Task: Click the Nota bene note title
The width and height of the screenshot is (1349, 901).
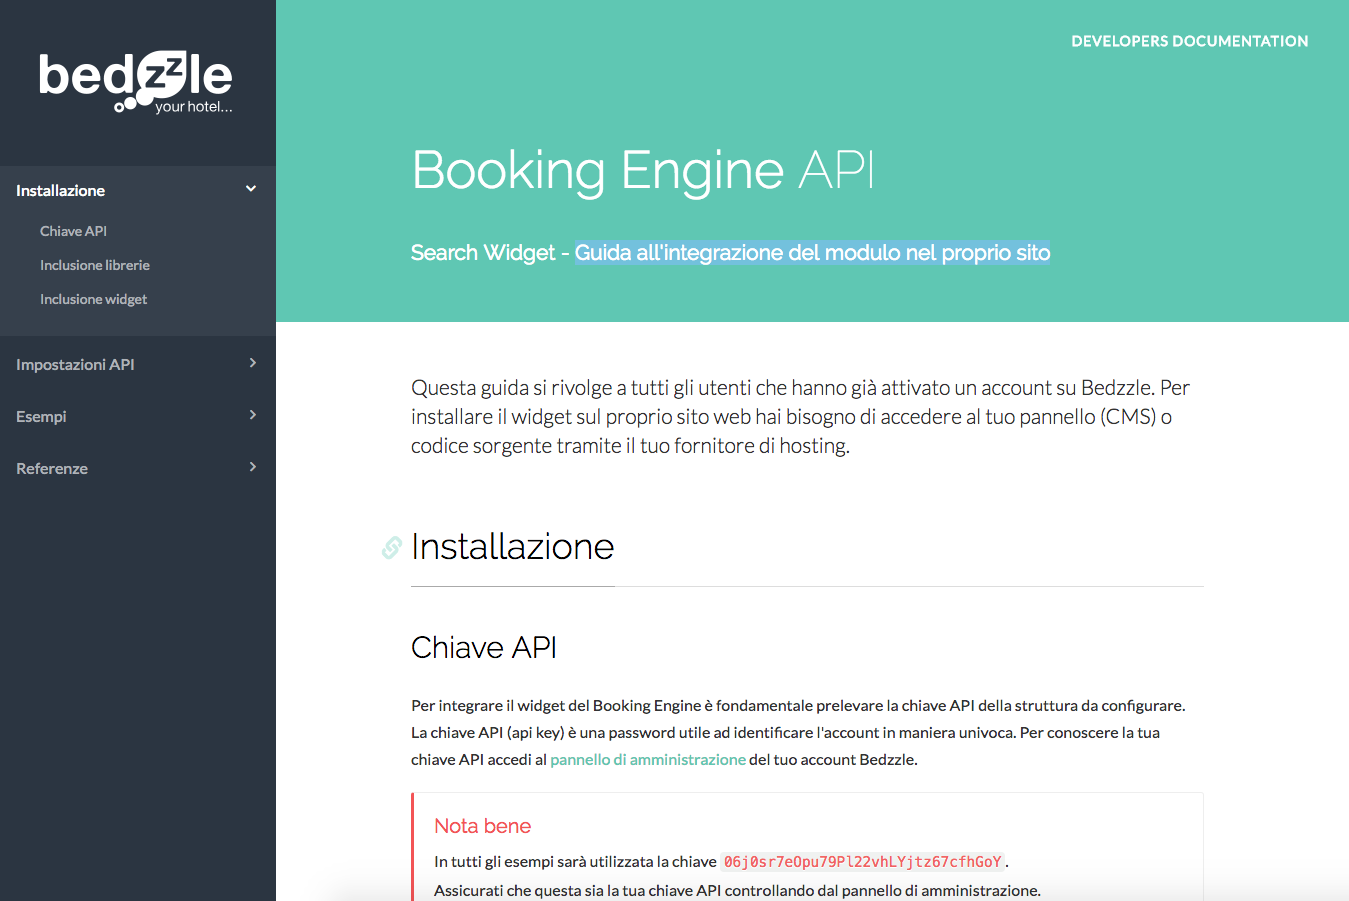Action: click(x=482, y=826)
